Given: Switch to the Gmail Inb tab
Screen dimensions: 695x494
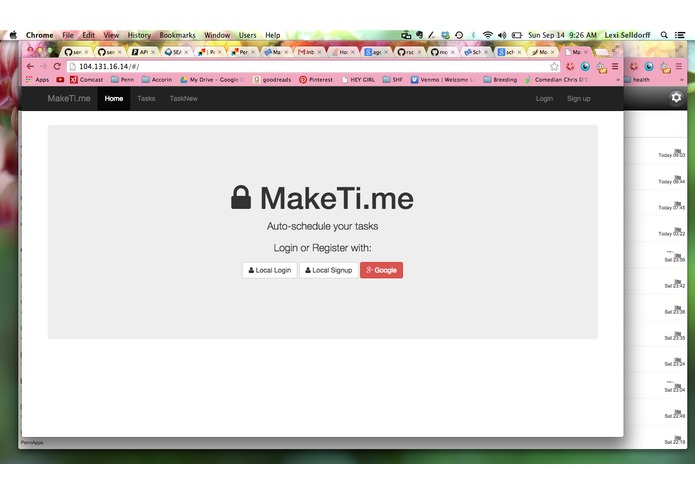Looking at the screenshot, I should pos(309,52).
